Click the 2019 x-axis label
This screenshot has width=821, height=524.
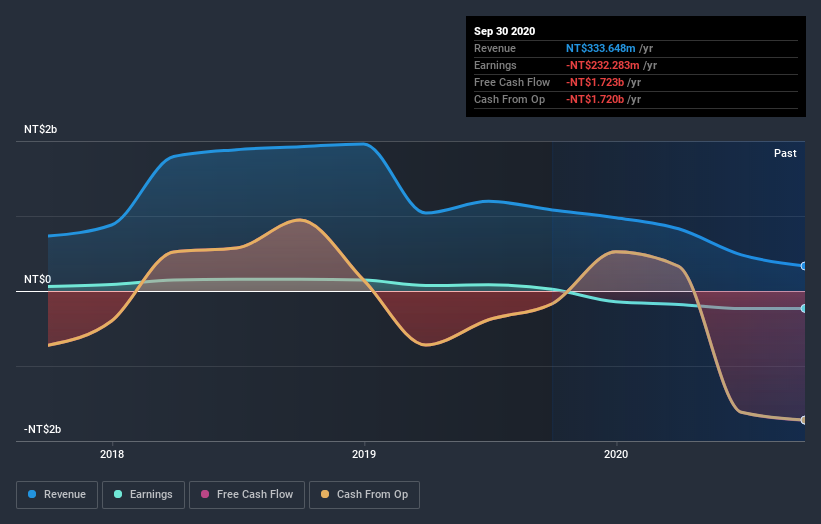click(364, 454)
